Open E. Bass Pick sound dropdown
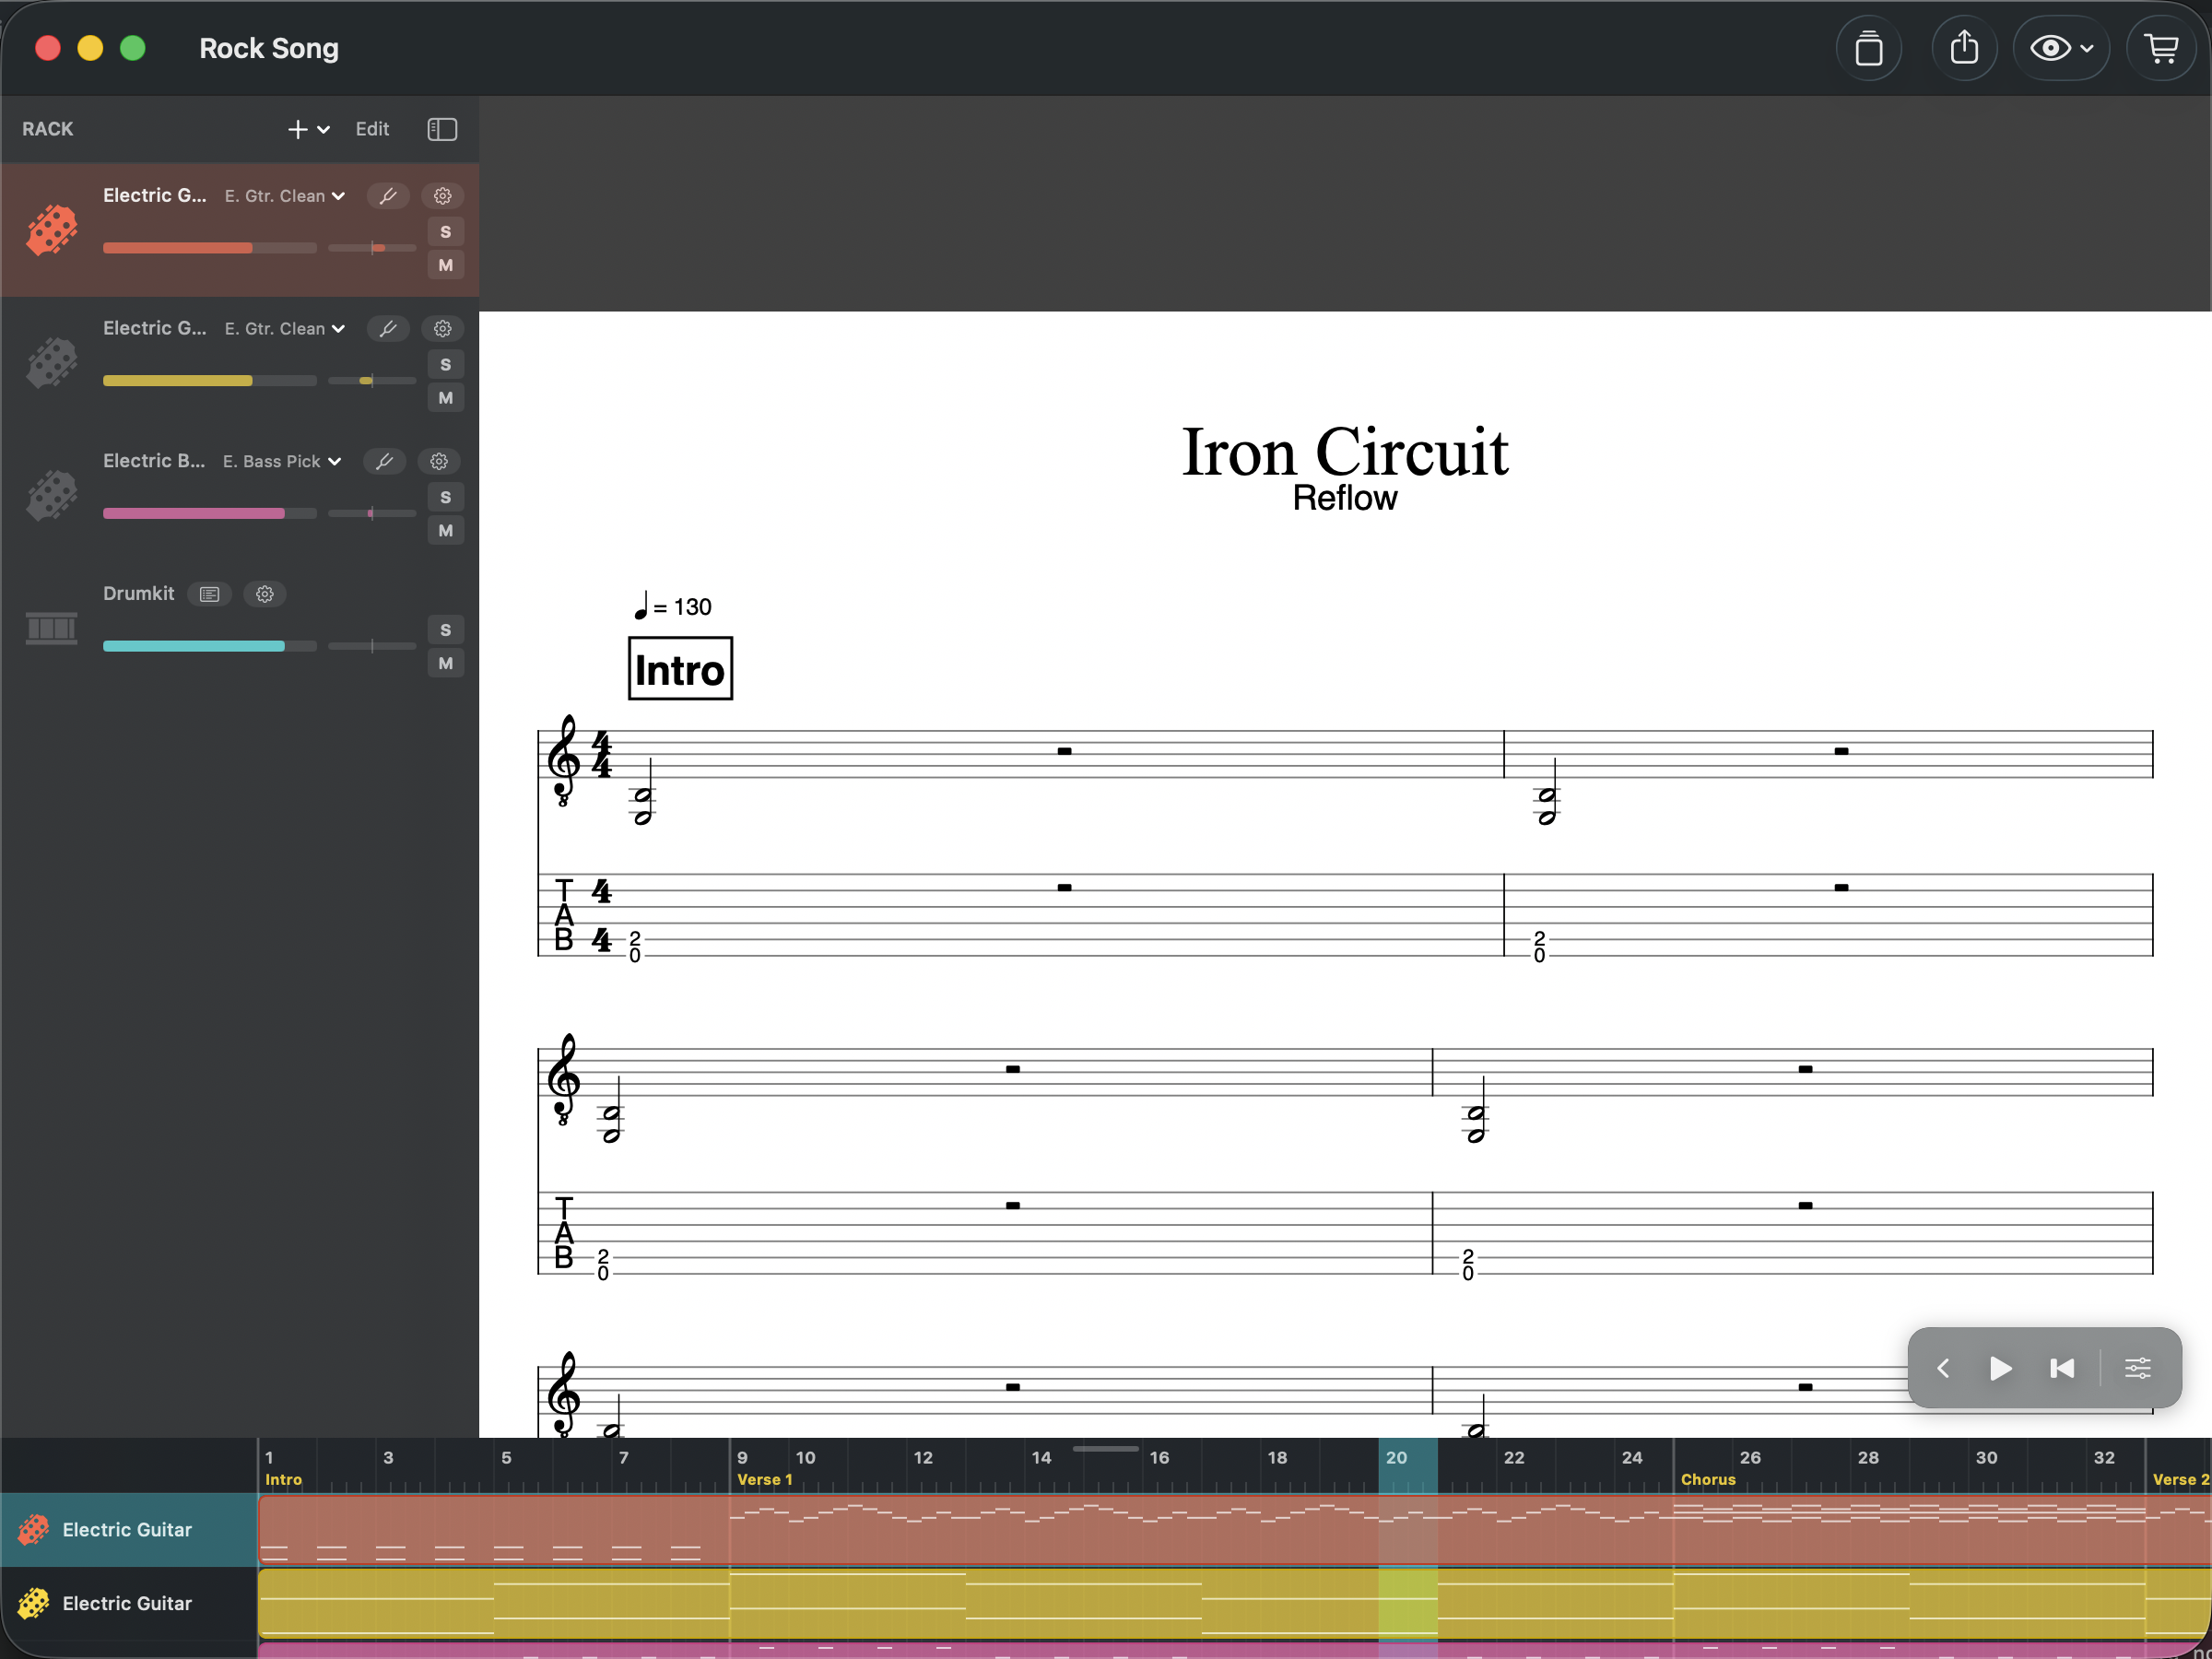Screen dimensions: 2212x1659 [x=282, y=461]
